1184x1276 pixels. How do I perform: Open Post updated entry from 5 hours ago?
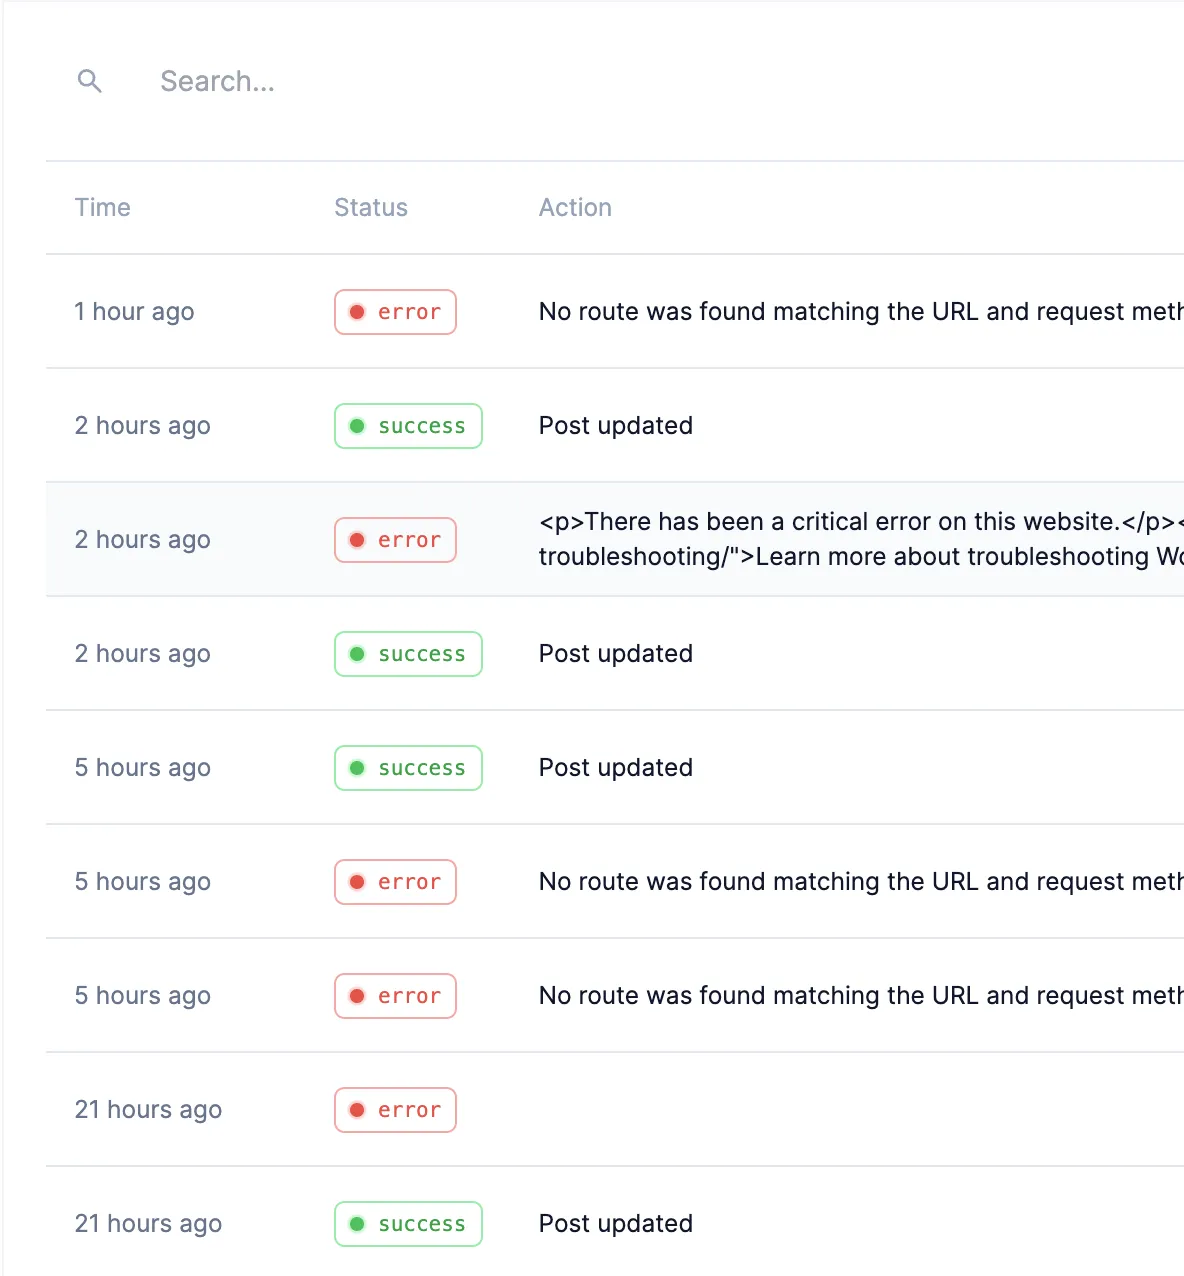pos(616,768)
